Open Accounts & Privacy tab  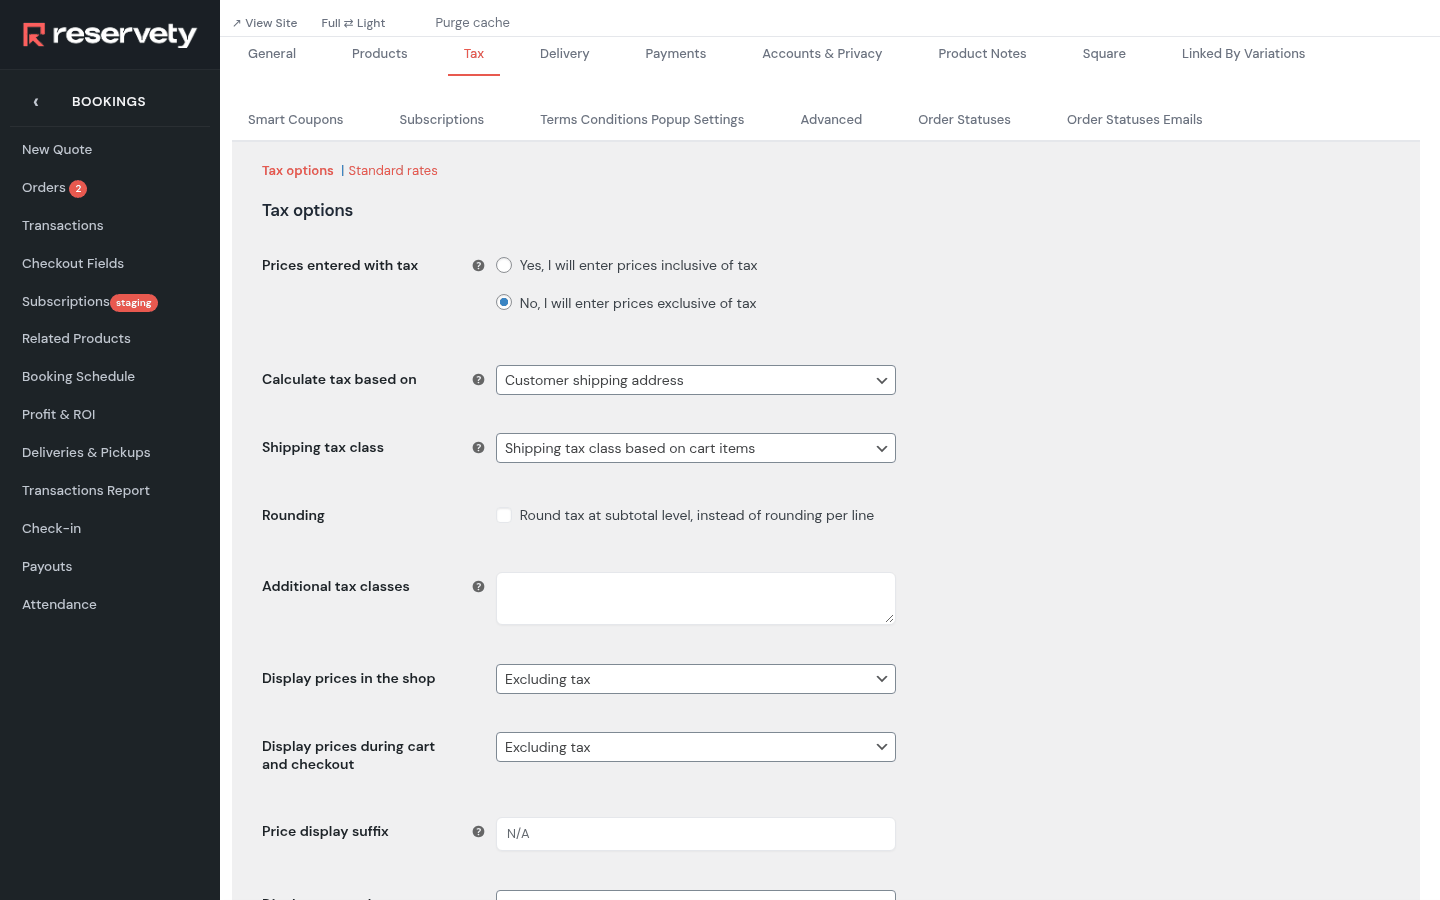tap(822, 54)
